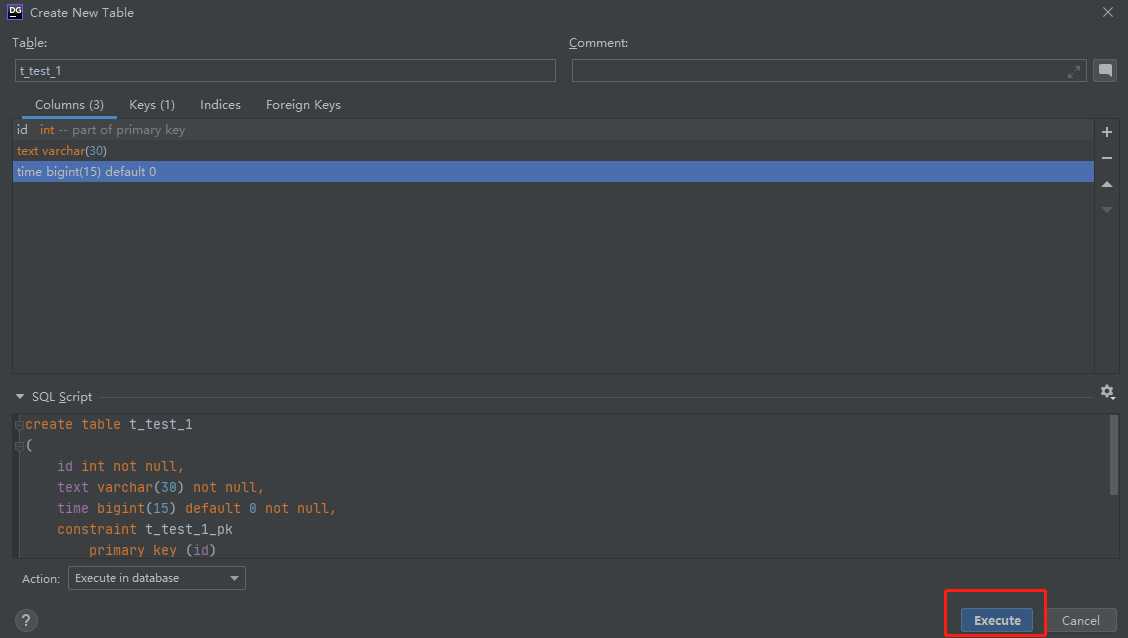The width and height of the screenshot is (1128, 638).
Task: Move selected column down
Action: [1106, 210]
